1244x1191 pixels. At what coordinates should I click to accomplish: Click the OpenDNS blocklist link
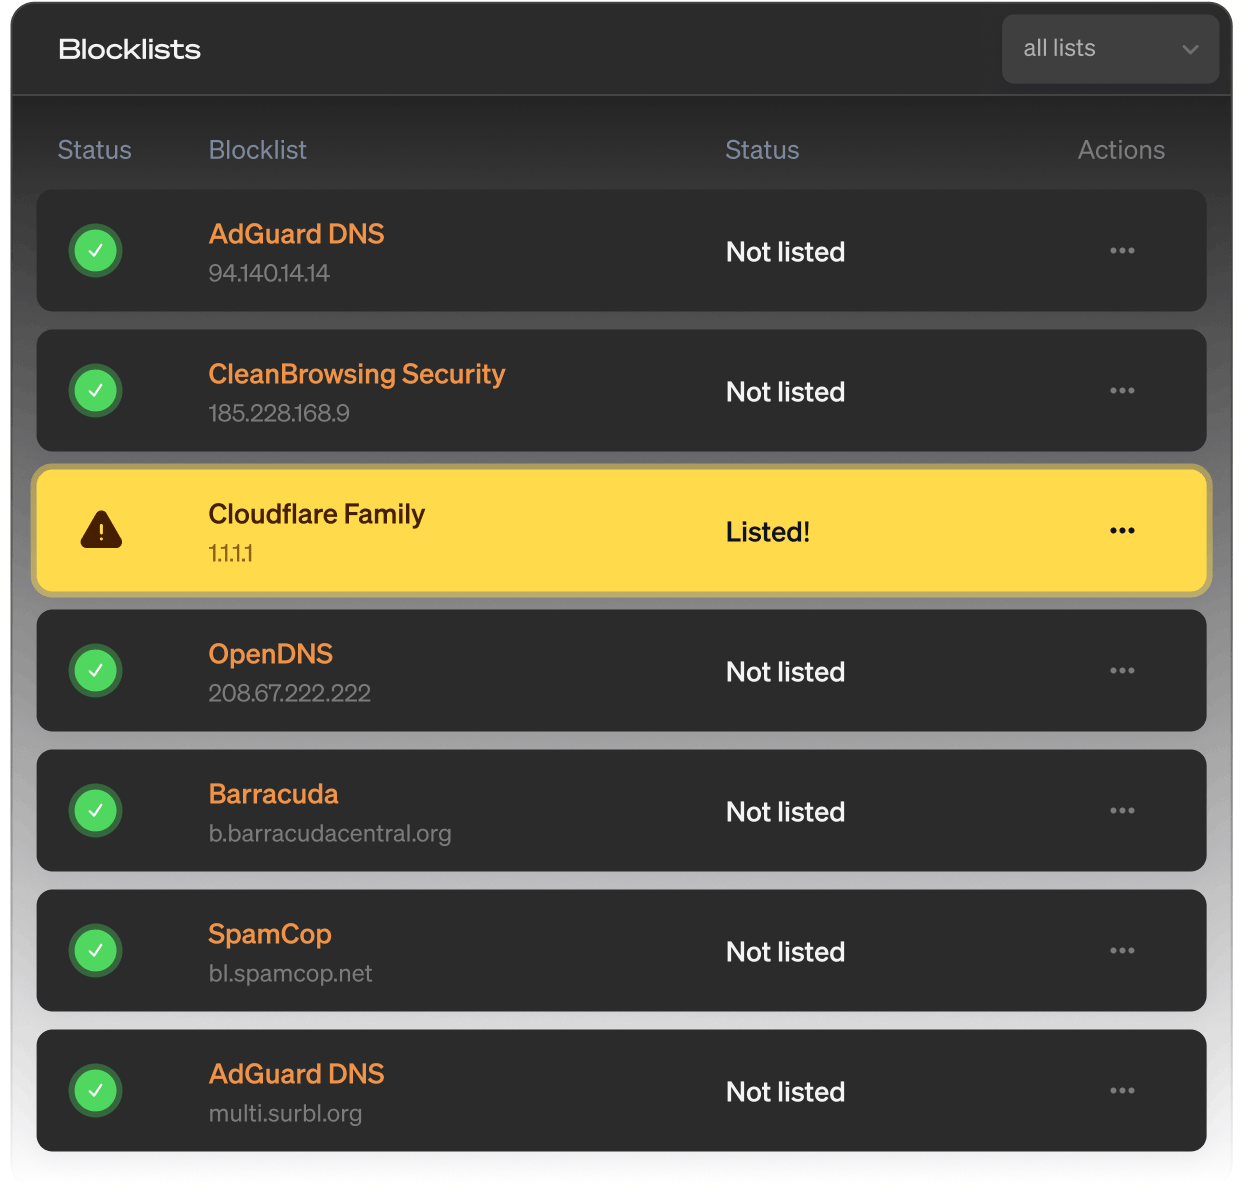270,654
